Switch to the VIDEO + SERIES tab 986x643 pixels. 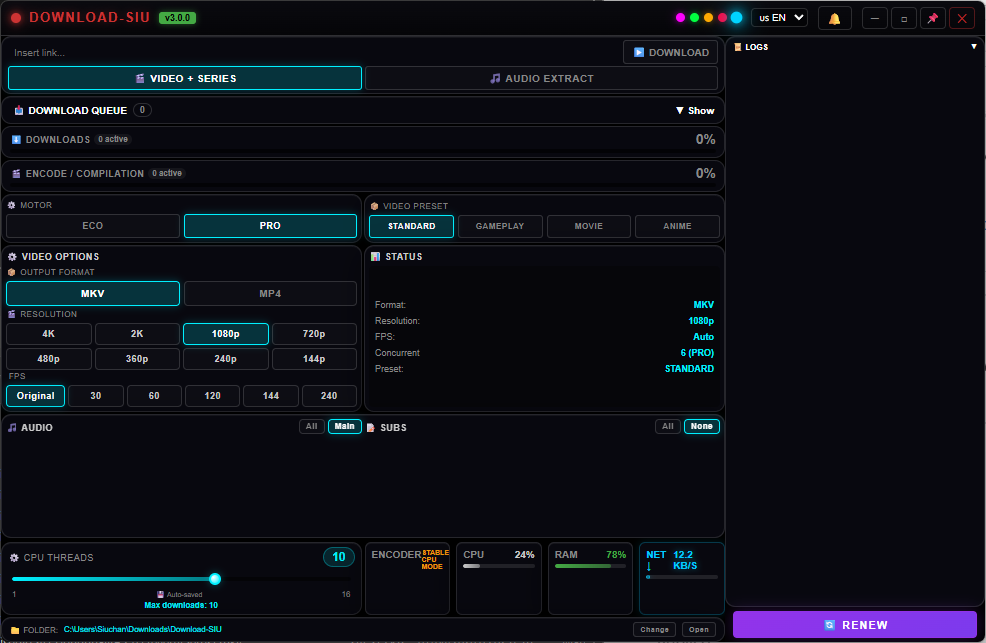[185, 79]
